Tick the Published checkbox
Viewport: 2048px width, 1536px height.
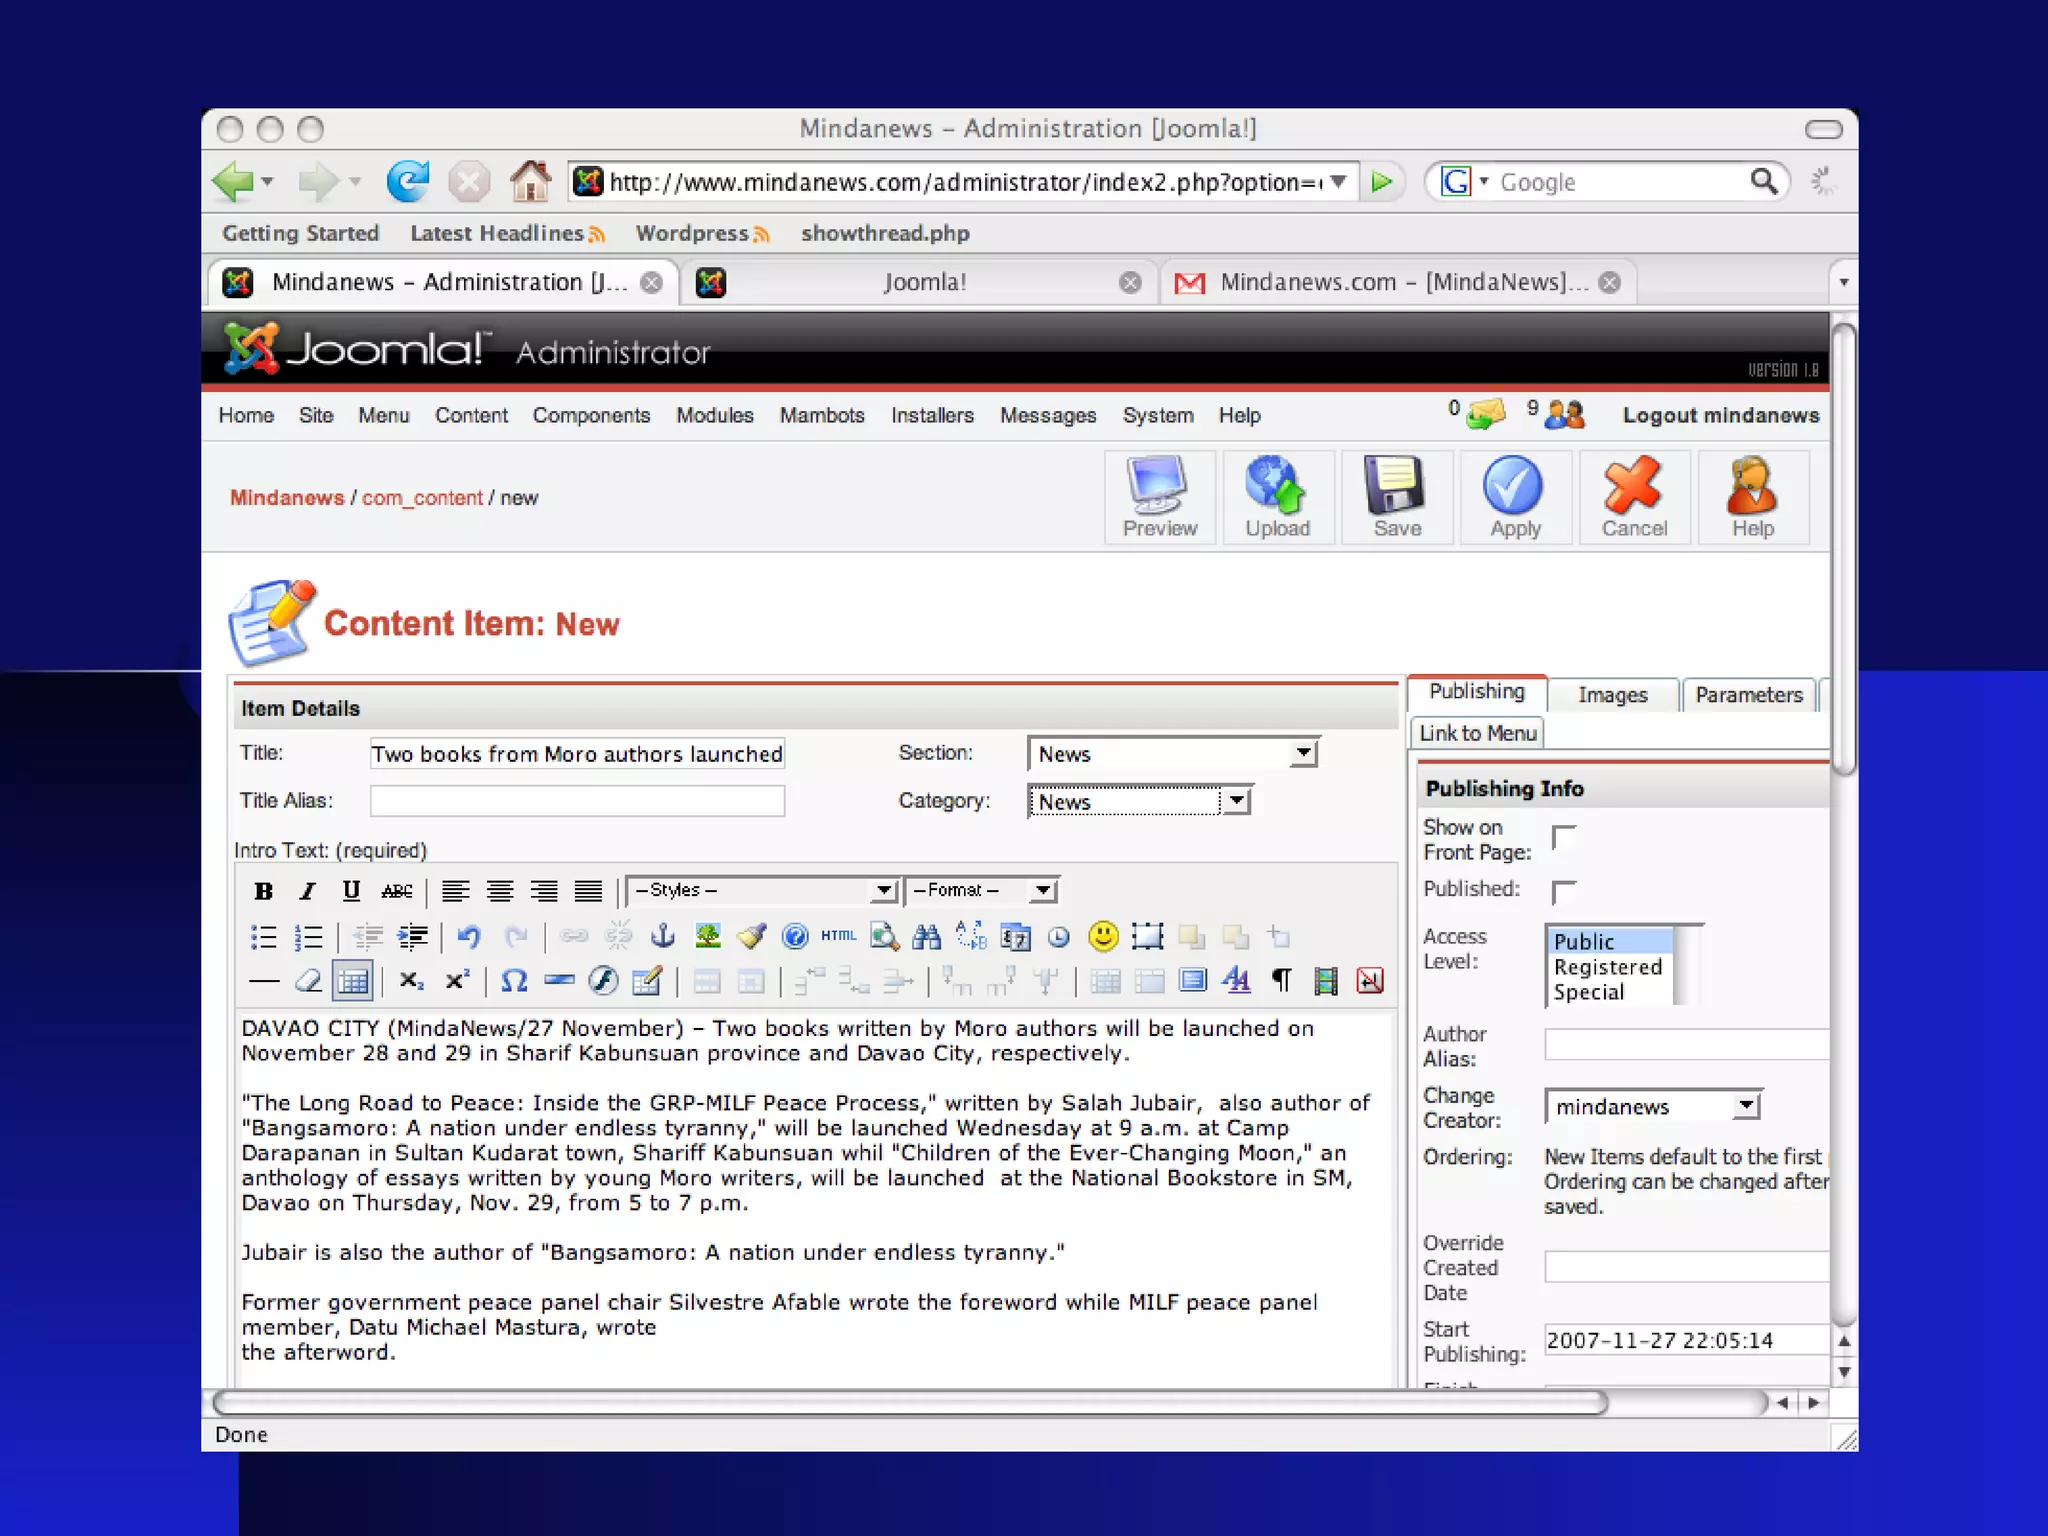(1564, 892)
